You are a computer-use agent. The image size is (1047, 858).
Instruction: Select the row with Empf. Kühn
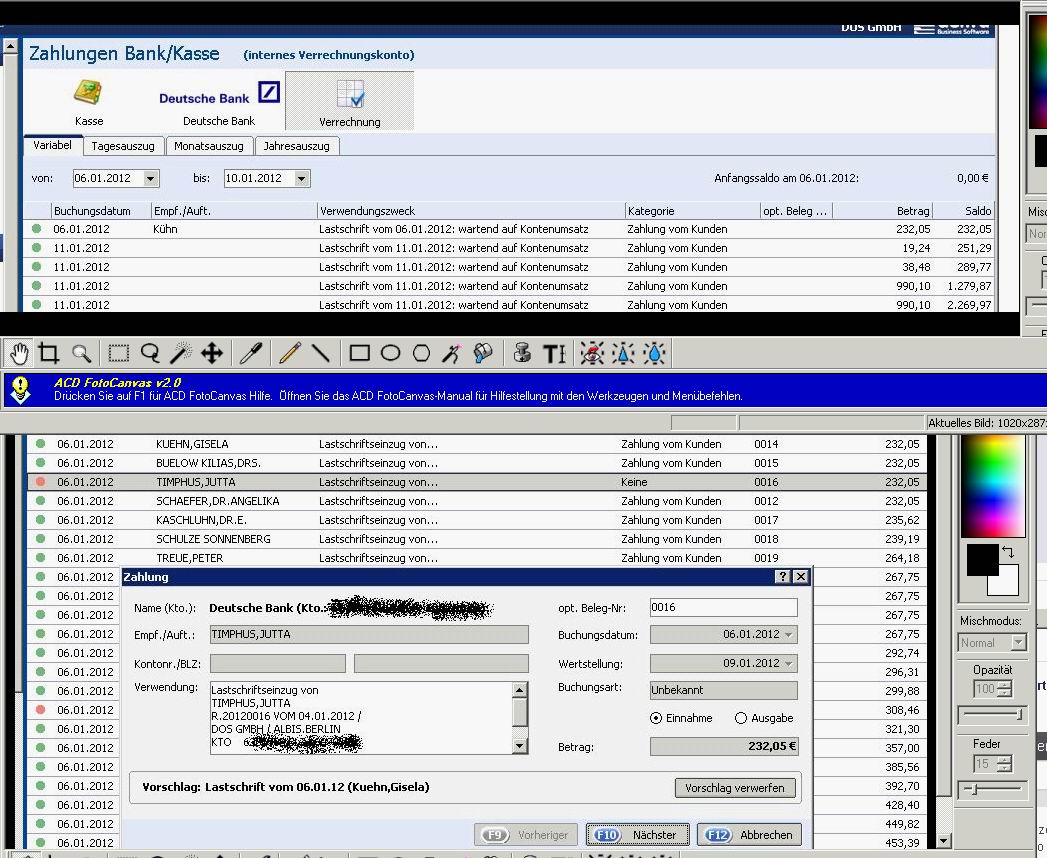point(509,229)
